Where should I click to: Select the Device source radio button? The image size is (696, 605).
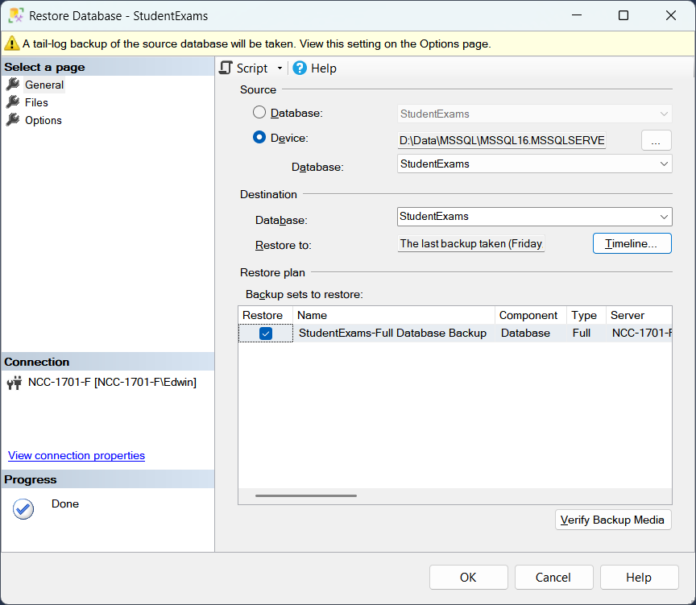(x=259, y=138)
